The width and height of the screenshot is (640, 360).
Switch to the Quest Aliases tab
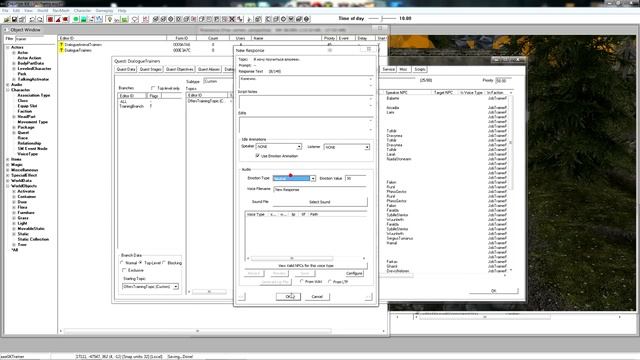coord(209,69)
